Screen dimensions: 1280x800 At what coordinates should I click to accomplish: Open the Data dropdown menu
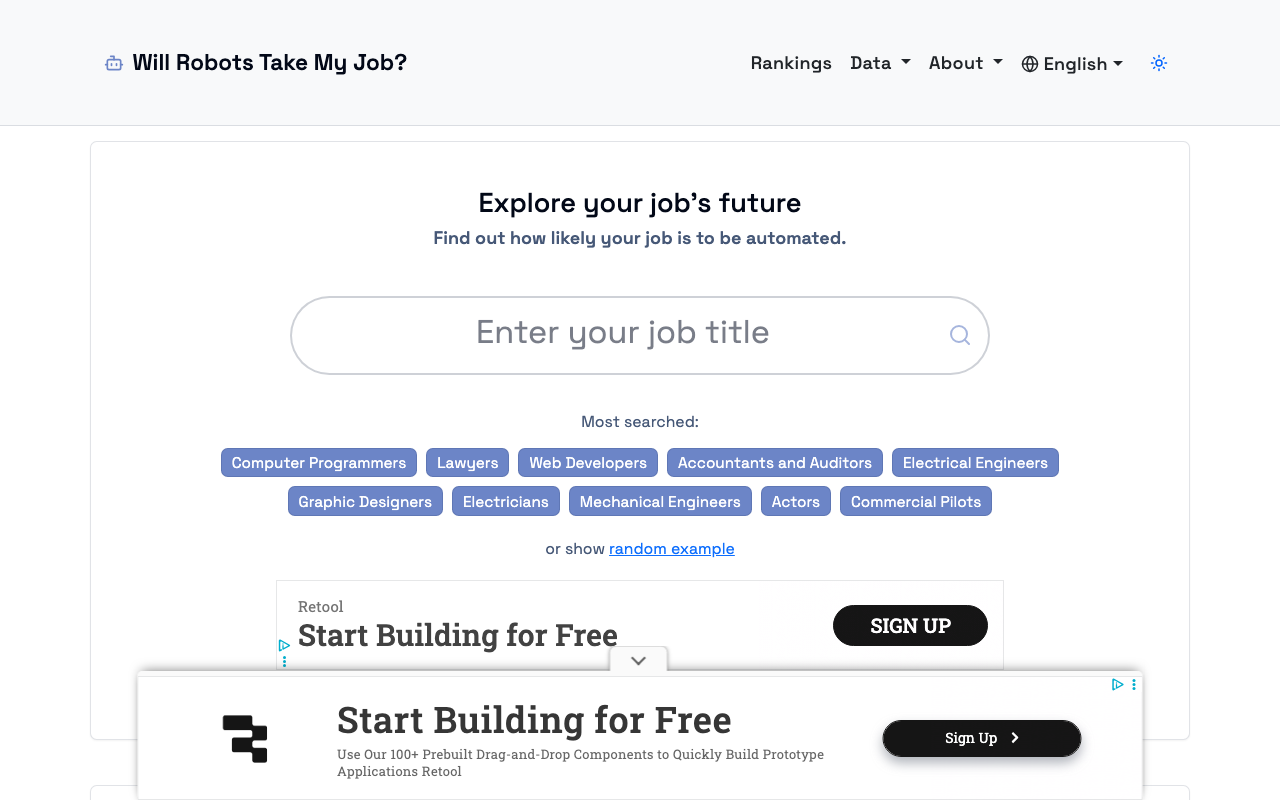pos(880,62)
